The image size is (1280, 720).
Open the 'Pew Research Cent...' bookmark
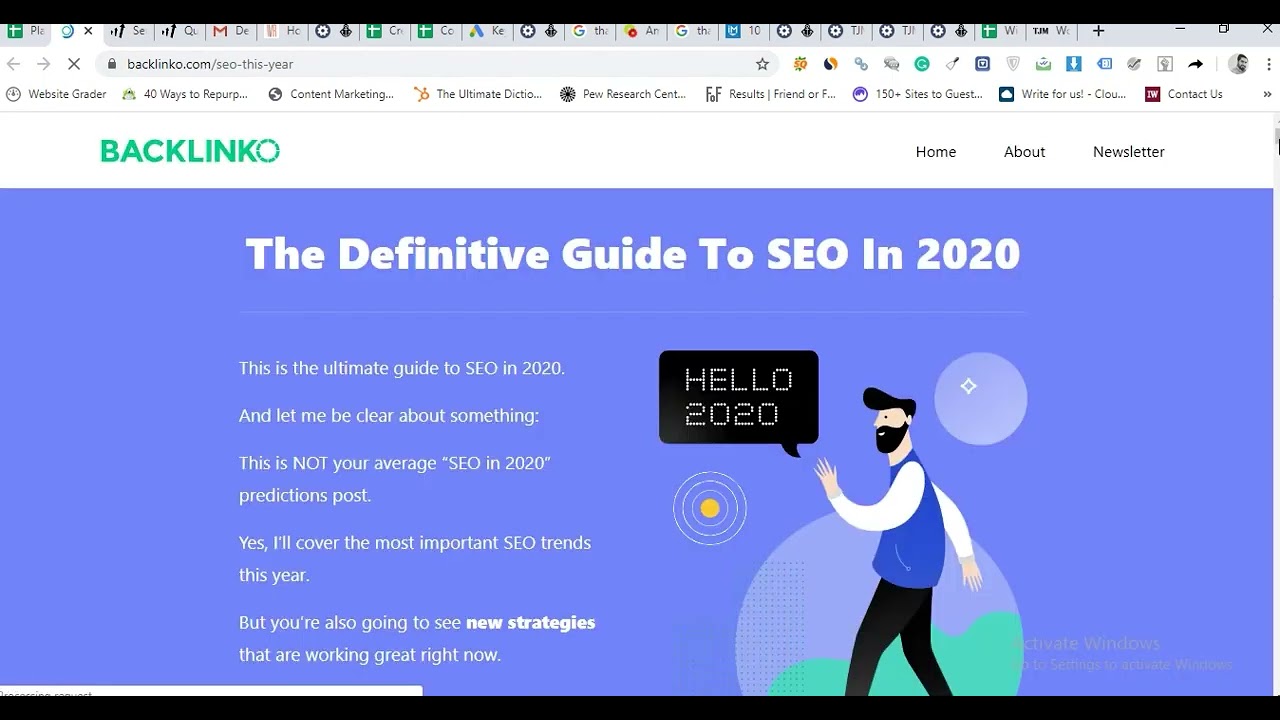pyautogui.click(x=623, y=94)
